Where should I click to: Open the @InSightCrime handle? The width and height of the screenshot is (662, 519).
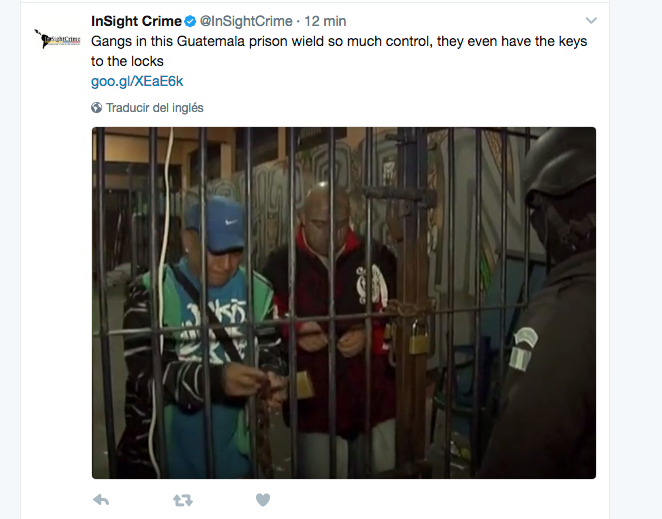click(246, 21)
